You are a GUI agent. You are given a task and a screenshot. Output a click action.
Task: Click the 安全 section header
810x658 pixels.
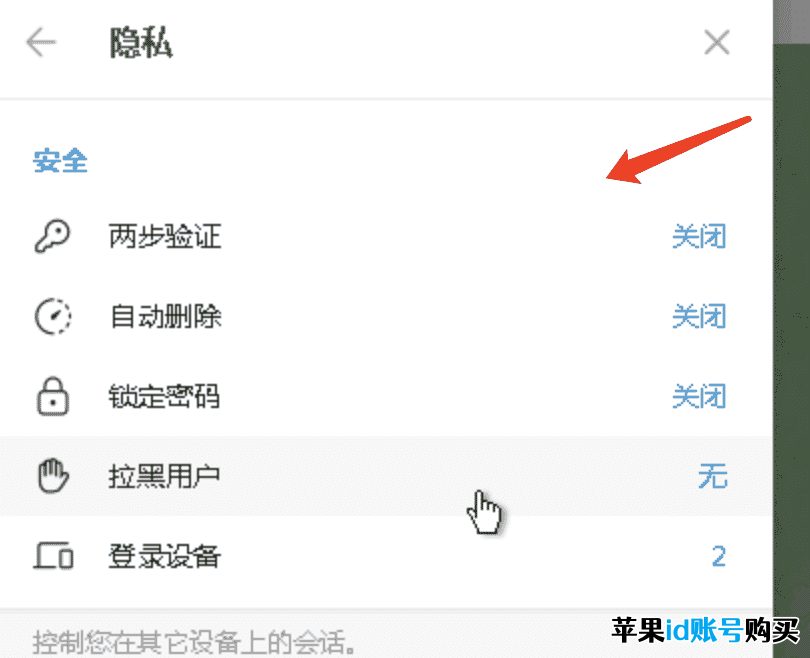60,161
